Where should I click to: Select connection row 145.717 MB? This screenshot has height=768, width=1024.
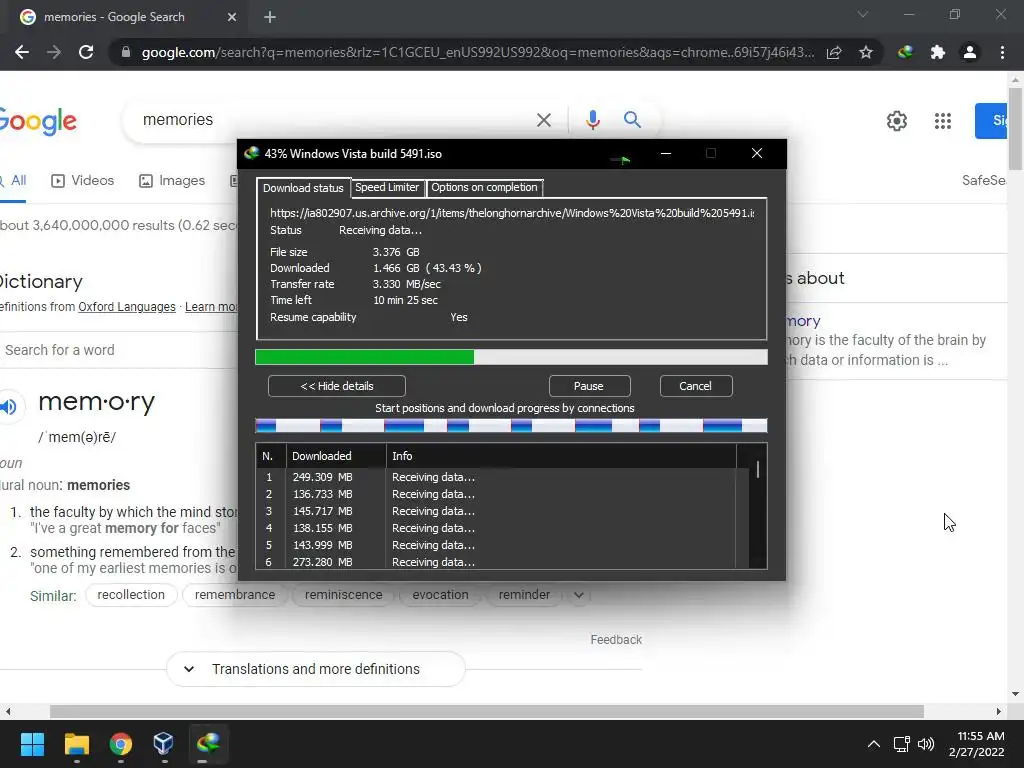pos(496,511)
